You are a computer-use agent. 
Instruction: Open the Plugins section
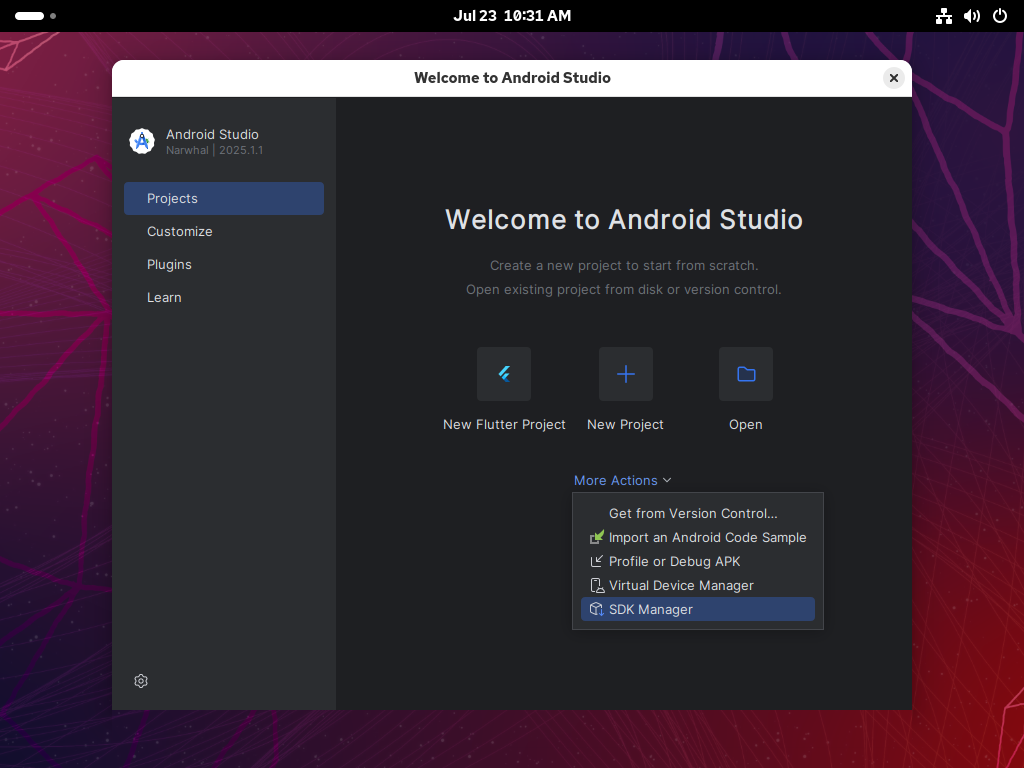[x=169, y=264]
